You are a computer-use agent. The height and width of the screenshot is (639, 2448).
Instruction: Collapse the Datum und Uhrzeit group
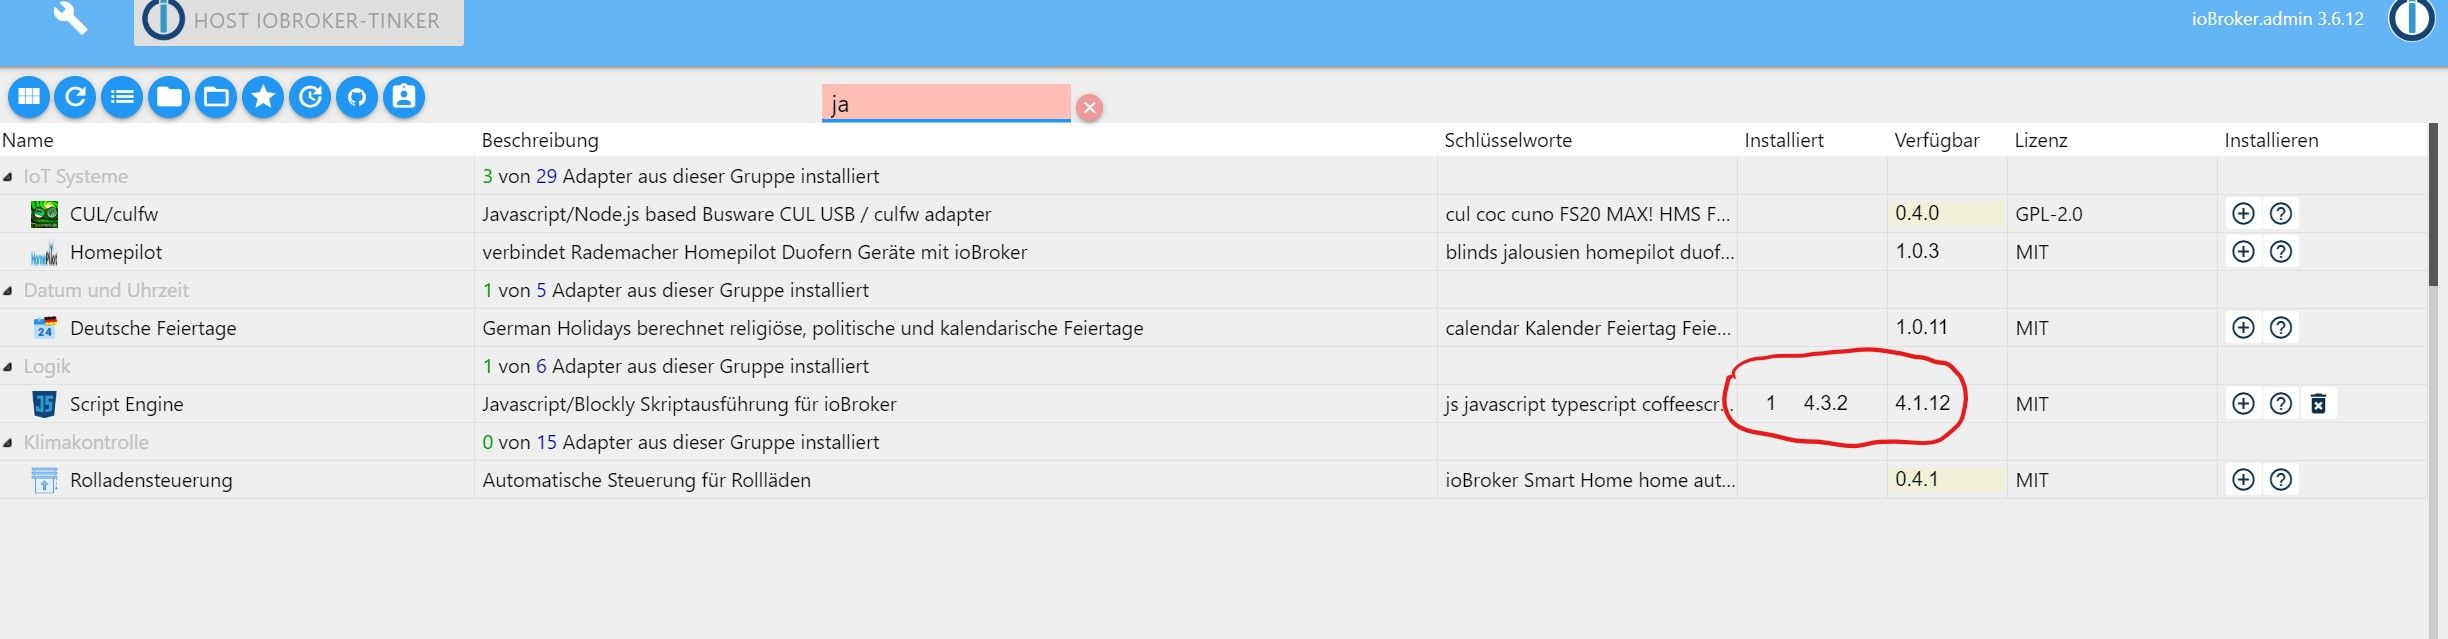click(8, 291)
